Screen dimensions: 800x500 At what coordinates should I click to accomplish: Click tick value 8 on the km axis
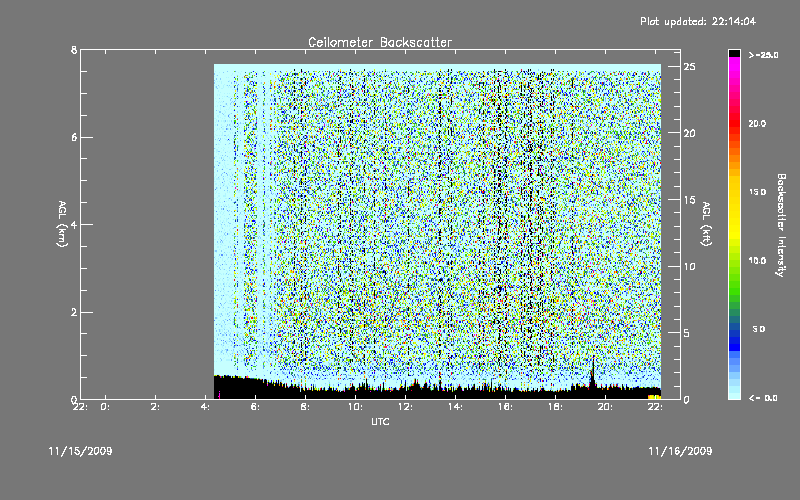click(x=74, y=50)
